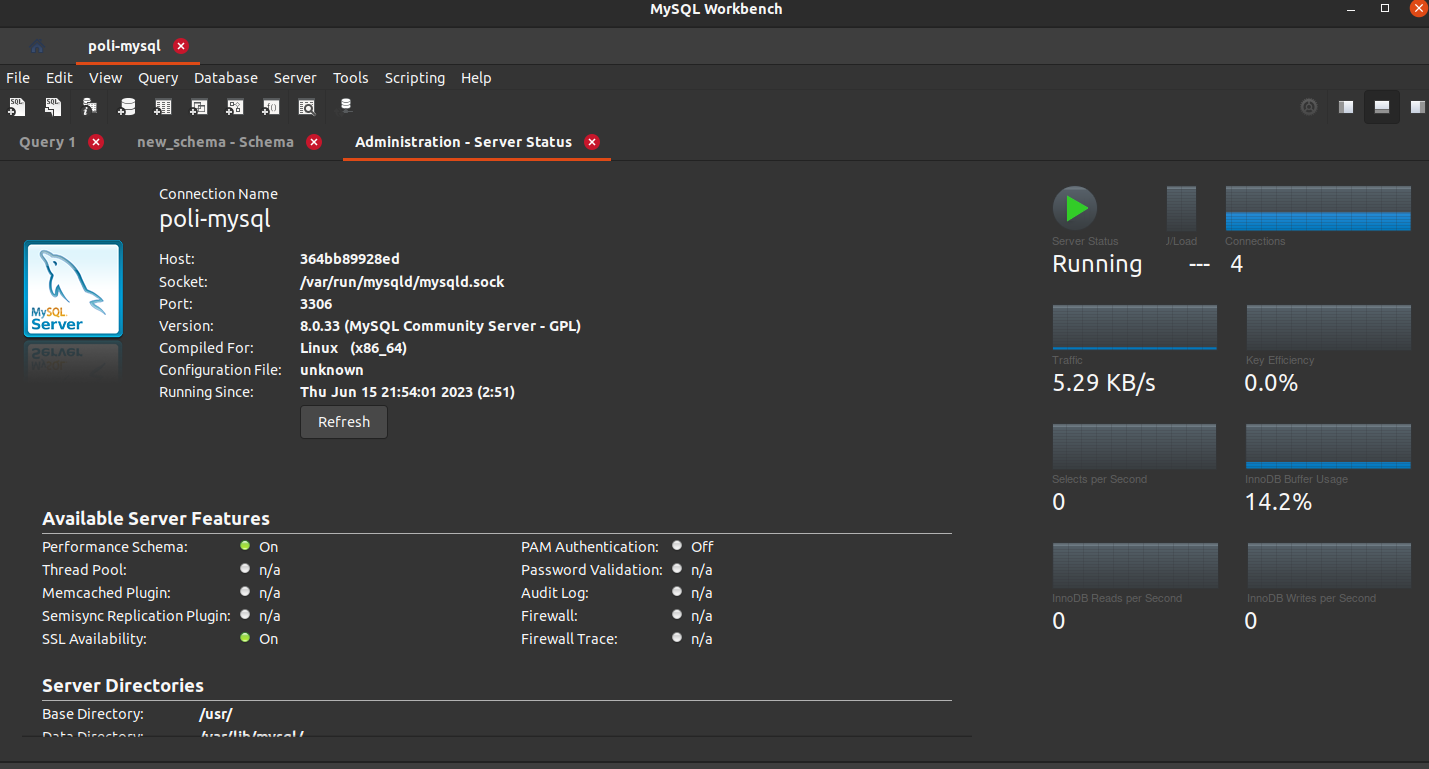Viewport: 1429px width, 769px height.
Task: Click the Running Since timestamp
Action: (407, 392)
